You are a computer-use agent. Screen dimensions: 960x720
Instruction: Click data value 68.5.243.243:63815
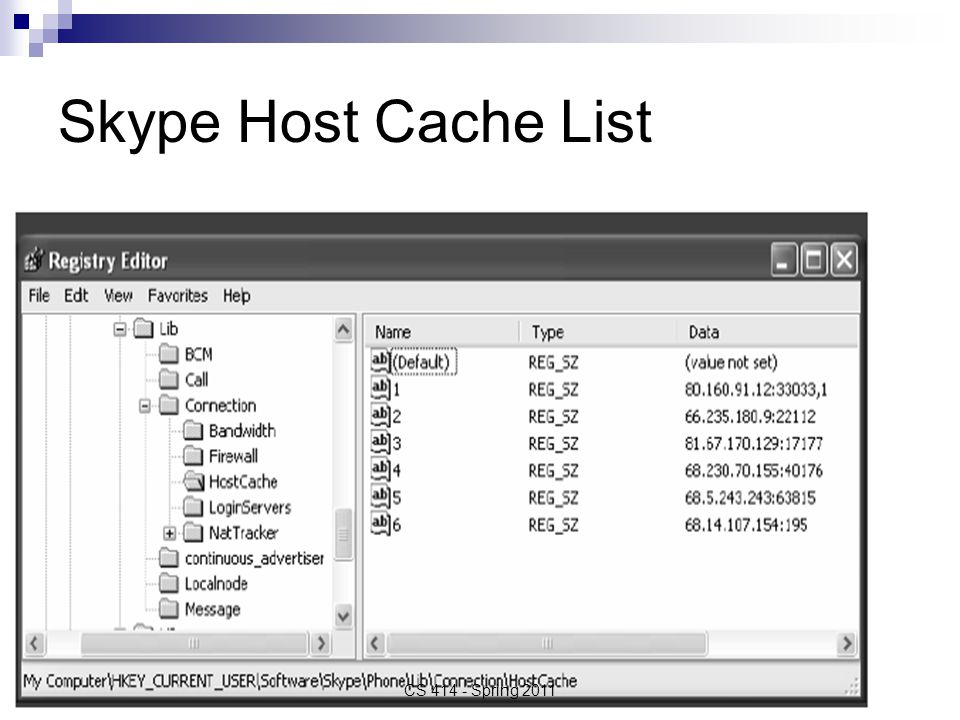[750, 497]
